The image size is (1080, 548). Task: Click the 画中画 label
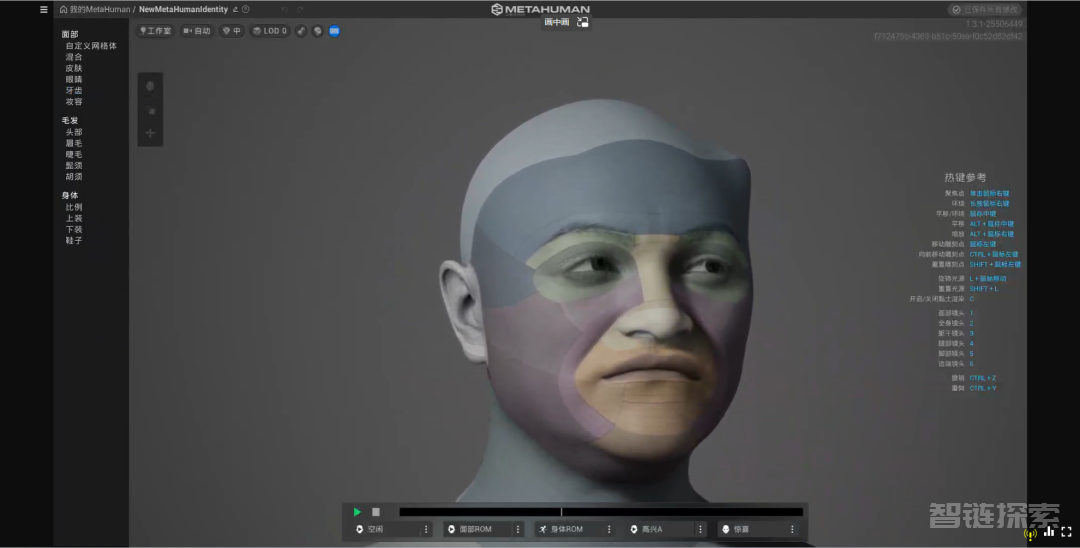557,22
